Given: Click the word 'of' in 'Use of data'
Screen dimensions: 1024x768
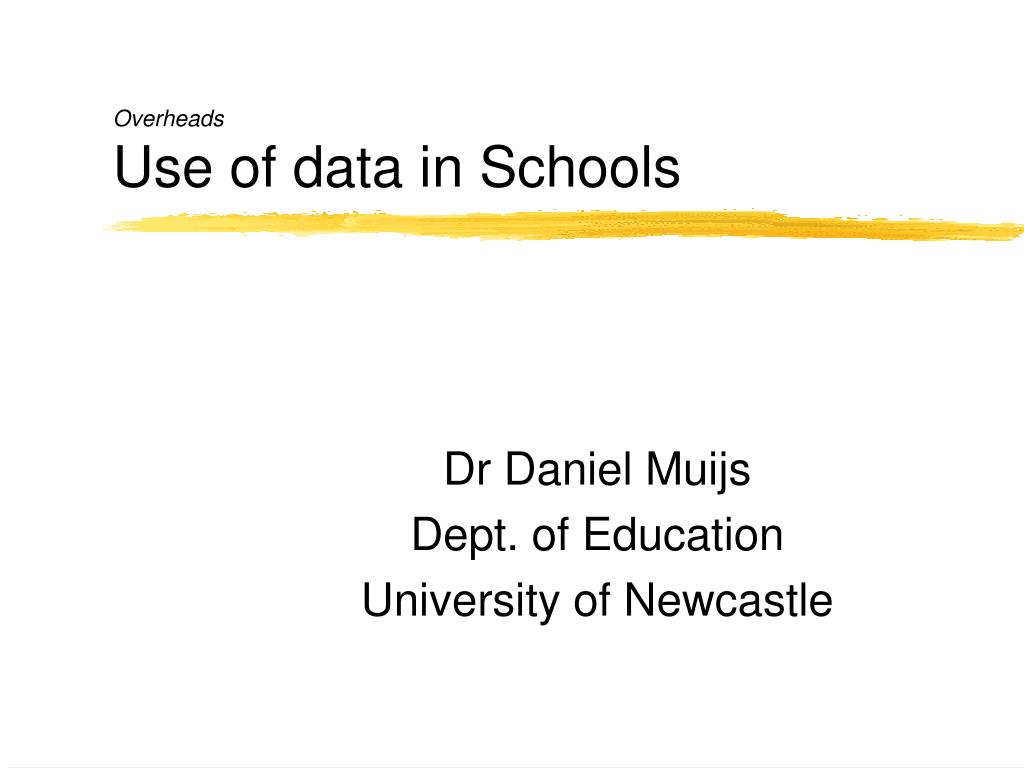Looking at the screenshot, I should tap(252, 167).
